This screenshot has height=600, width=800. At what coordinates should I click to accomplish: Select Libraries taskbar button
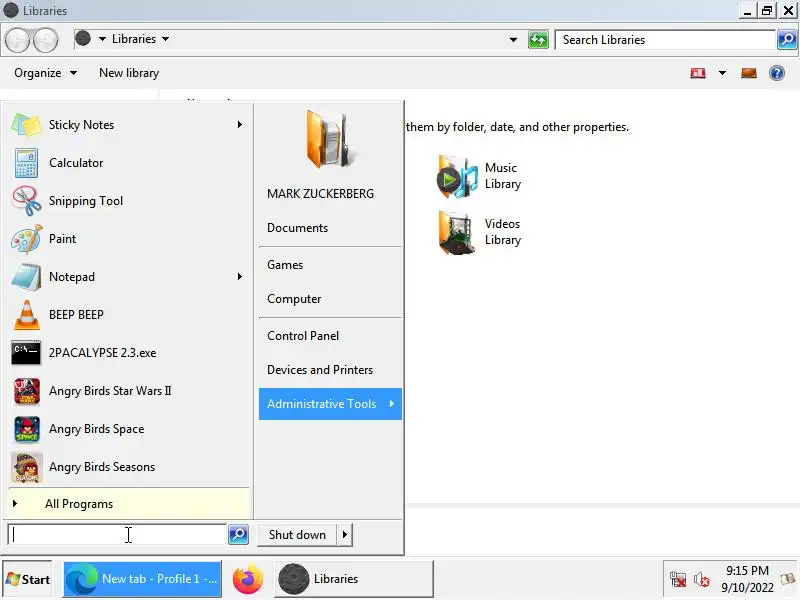(x=354, y=579)
